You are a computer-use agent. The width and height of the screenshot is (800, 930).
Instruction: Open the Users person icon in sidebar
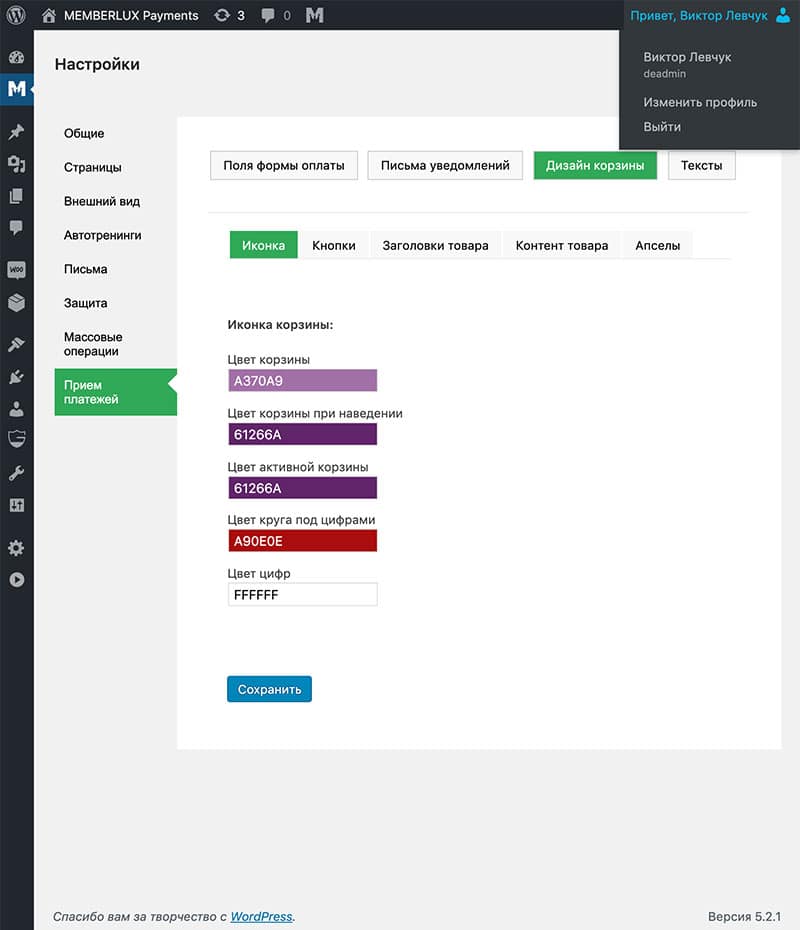pyautogui.click(x=16, y=409)
